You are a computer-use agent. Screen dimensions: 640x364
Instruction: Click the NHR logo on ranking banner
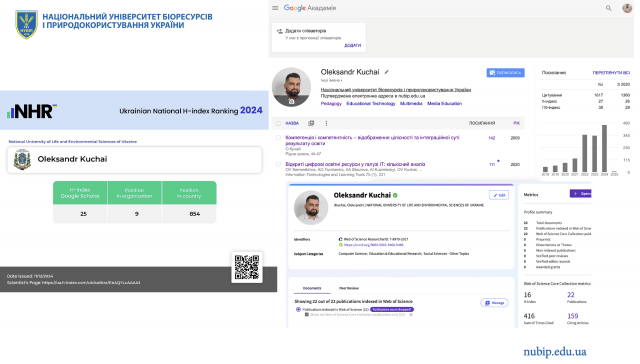(x=31, y=111)
